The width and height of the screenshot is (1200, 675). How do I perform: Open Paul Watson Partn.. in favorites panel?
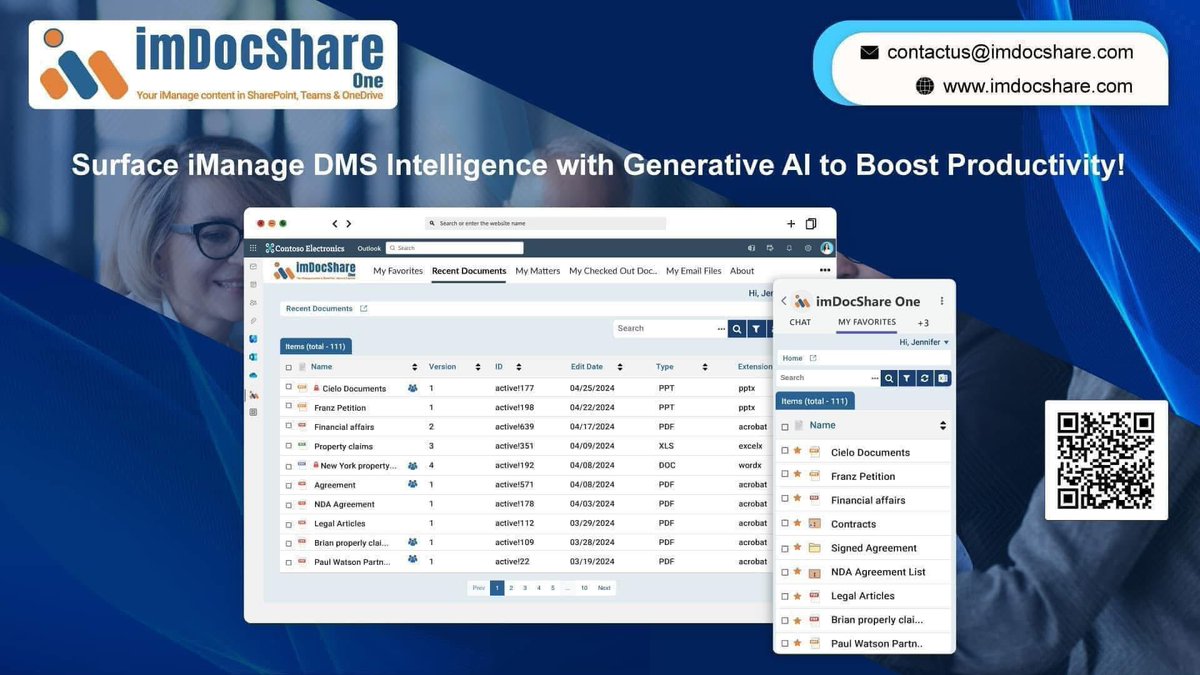tap(877, 643)
